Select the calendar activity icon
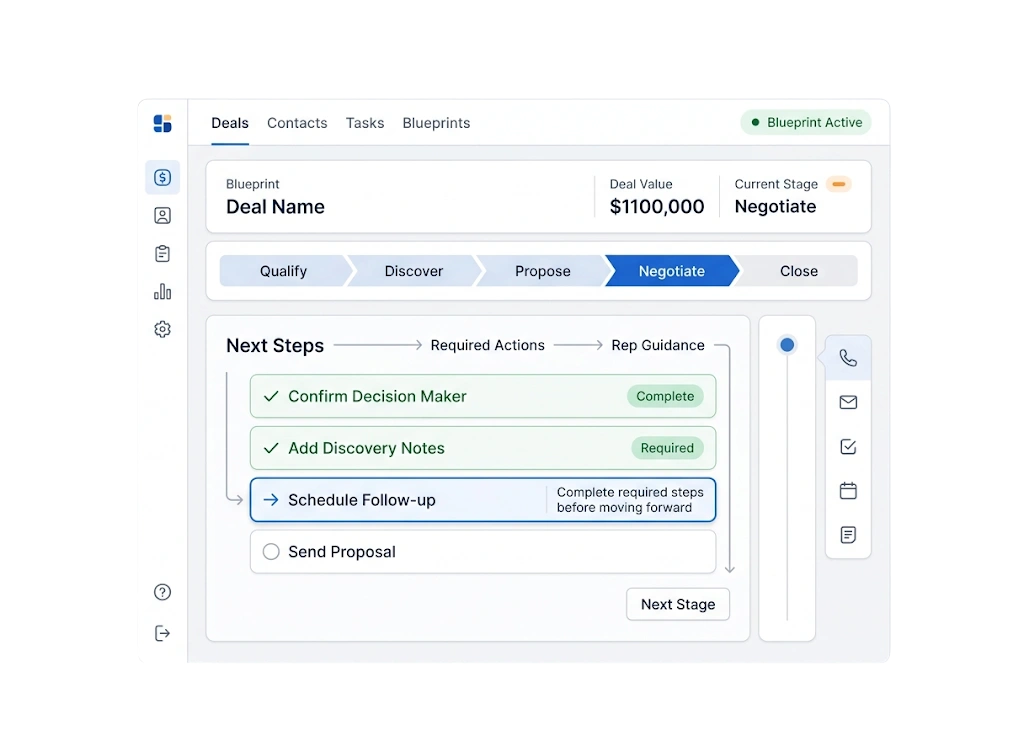The image size is (1024, 741). point(848,490)
